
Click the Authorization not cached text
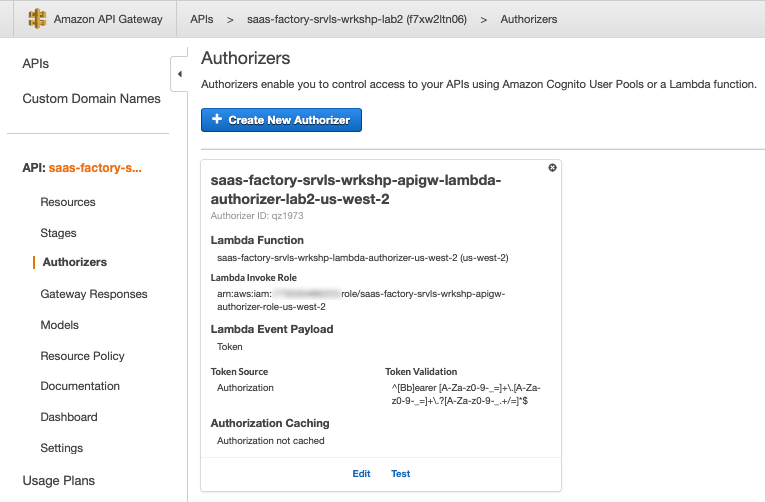[271, 441]
